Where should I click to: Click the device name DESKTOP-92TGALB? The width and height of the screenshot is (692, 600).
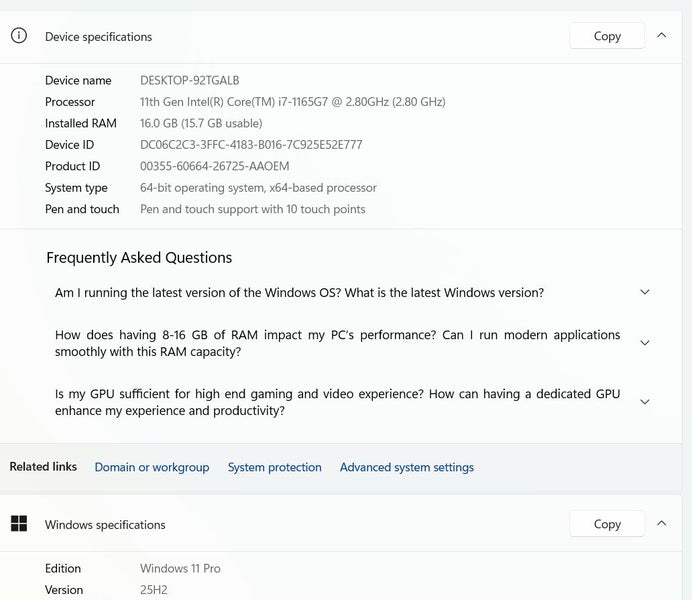[x=190, y=80]
